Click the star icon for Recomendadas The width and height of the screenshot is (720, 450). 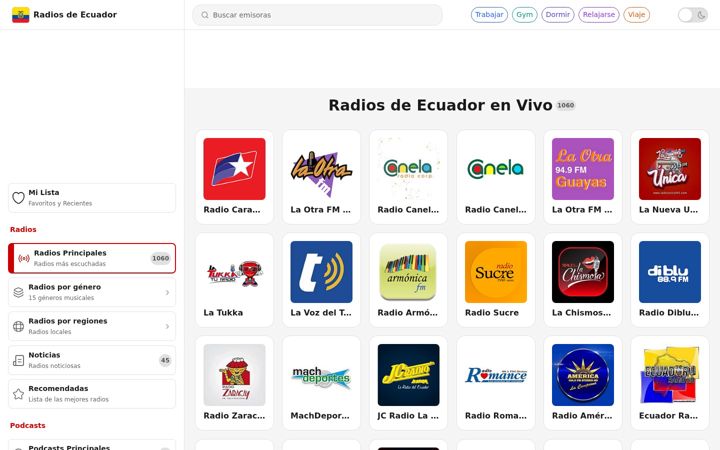(x=18, y=394)
